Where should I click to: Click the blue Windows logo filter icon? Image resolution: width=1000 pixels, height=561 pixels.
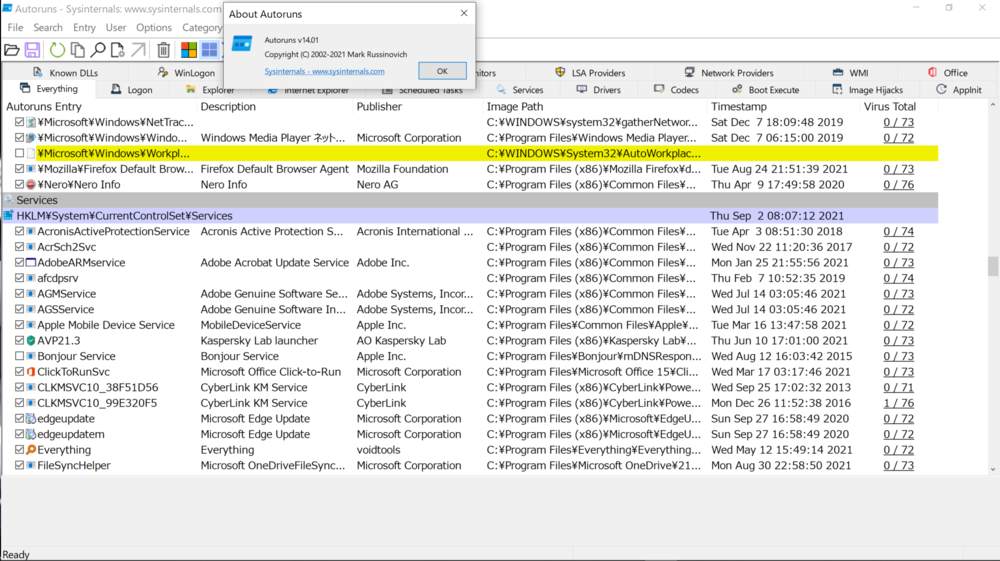tap(209, 50)
